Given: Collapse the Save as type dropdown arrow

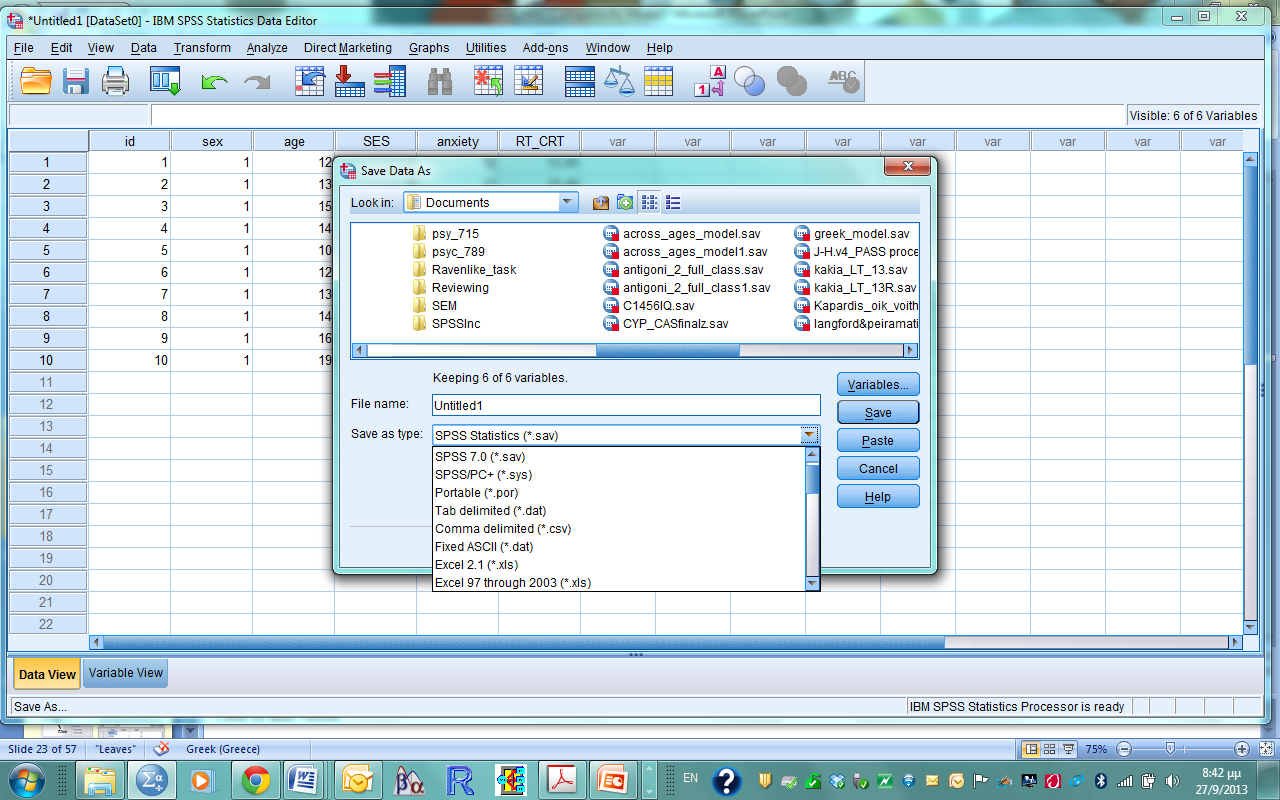Looking at the screenshot, I should [x=811, y=435].
